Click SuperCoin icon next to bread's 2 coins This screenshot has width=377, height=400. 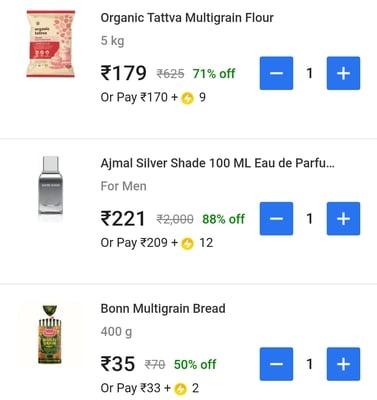[x=180, y=389]
